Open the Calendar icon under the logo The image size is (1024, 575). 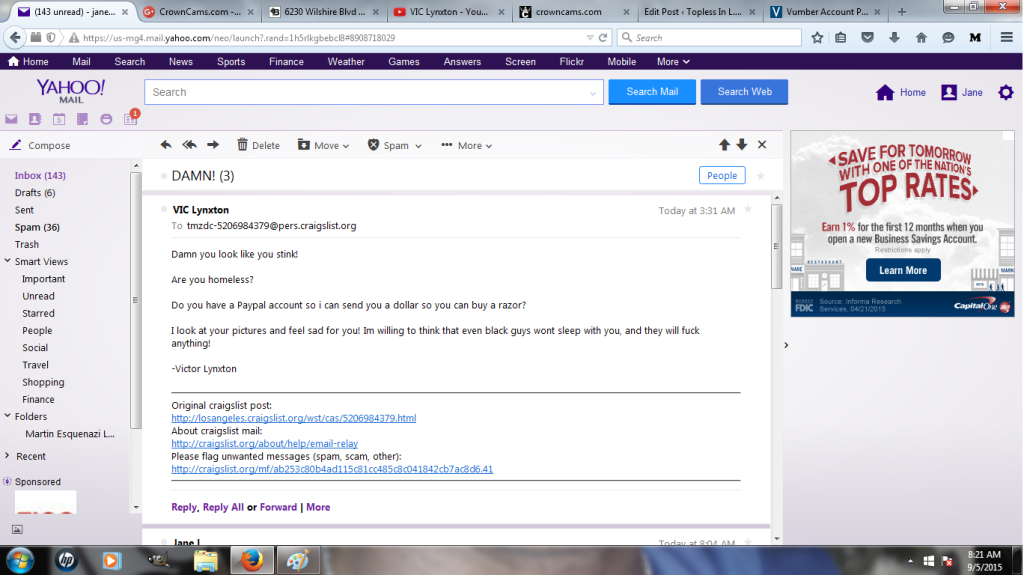(x=59, y=119)
